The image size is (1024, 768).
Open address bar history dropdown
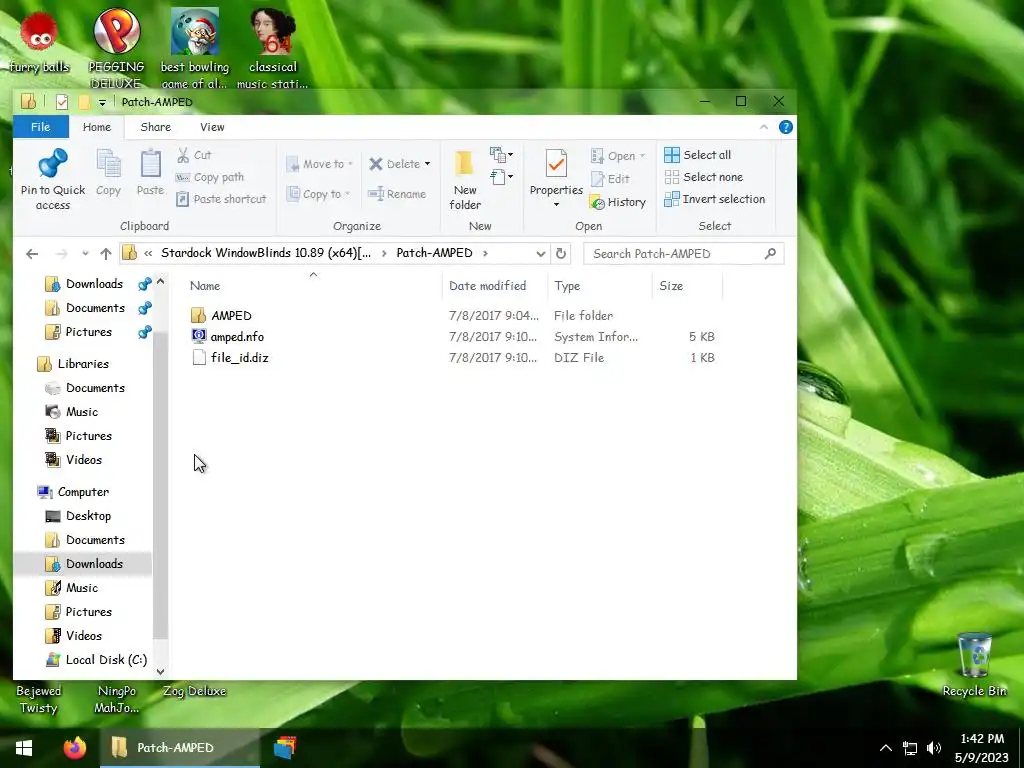point(540,253)
